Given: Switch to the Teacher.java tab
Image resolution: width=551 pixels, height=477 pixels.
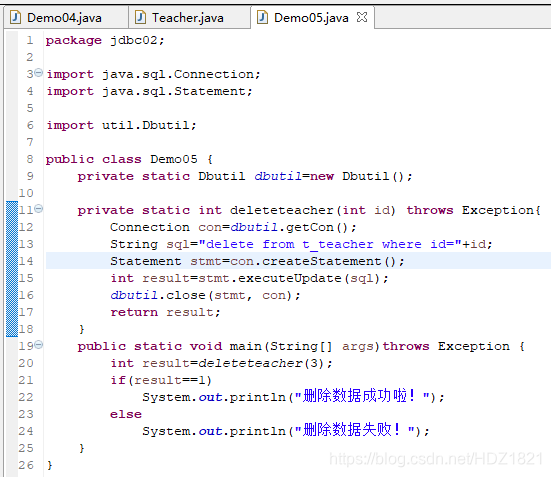Looking at the screenshot, I should coord(188,18).
